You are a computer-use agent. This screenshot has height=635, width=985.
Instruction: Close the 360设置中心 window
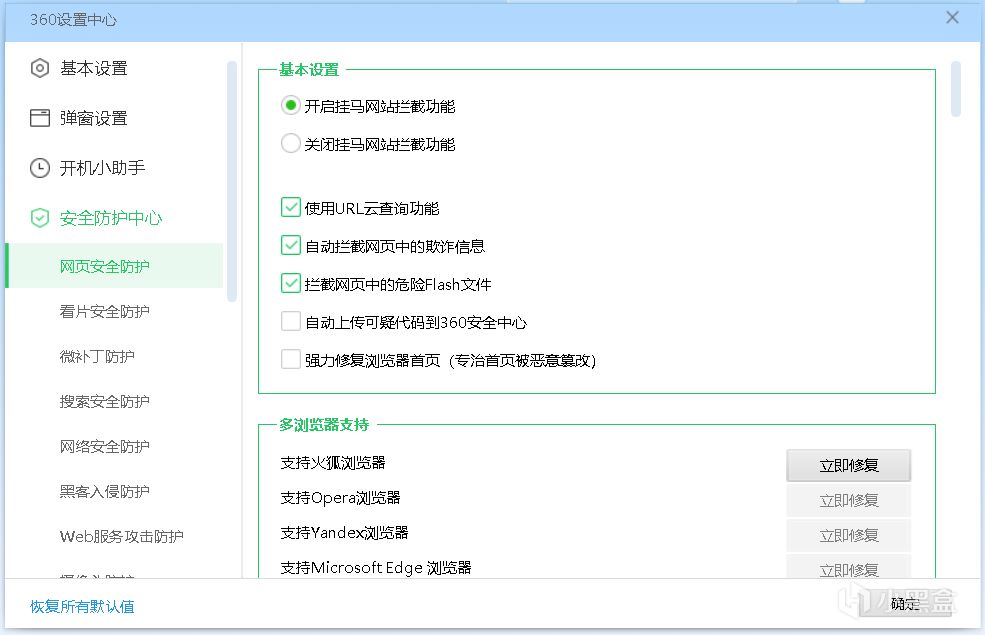952,18
